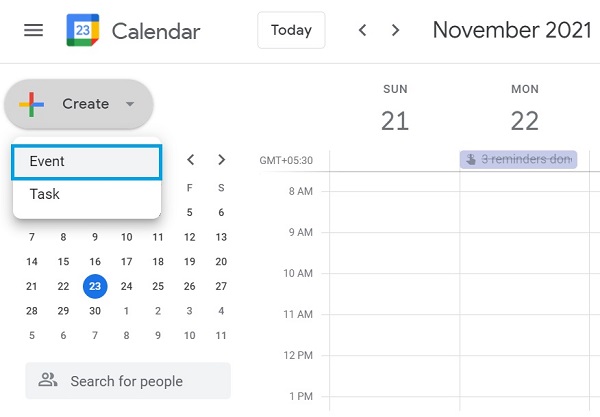Pick November 30 in the mini calendar

coord(95,311)
